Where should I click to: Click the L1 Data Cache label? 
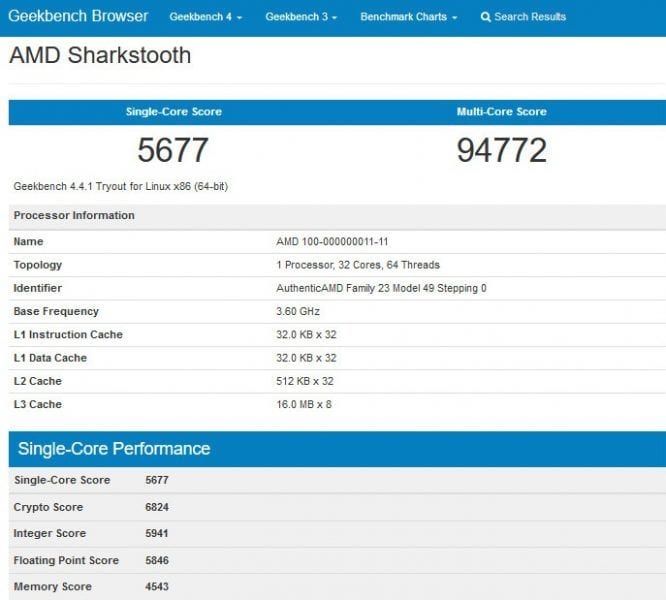point(50,358)
